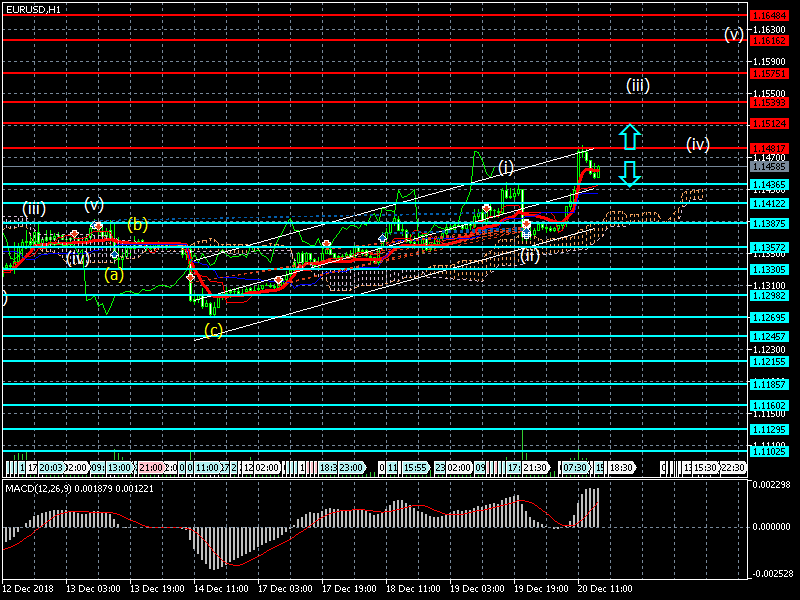Select the white (iv) label on the right
Viewport: 800px width, 600px height.
(697, 144)
